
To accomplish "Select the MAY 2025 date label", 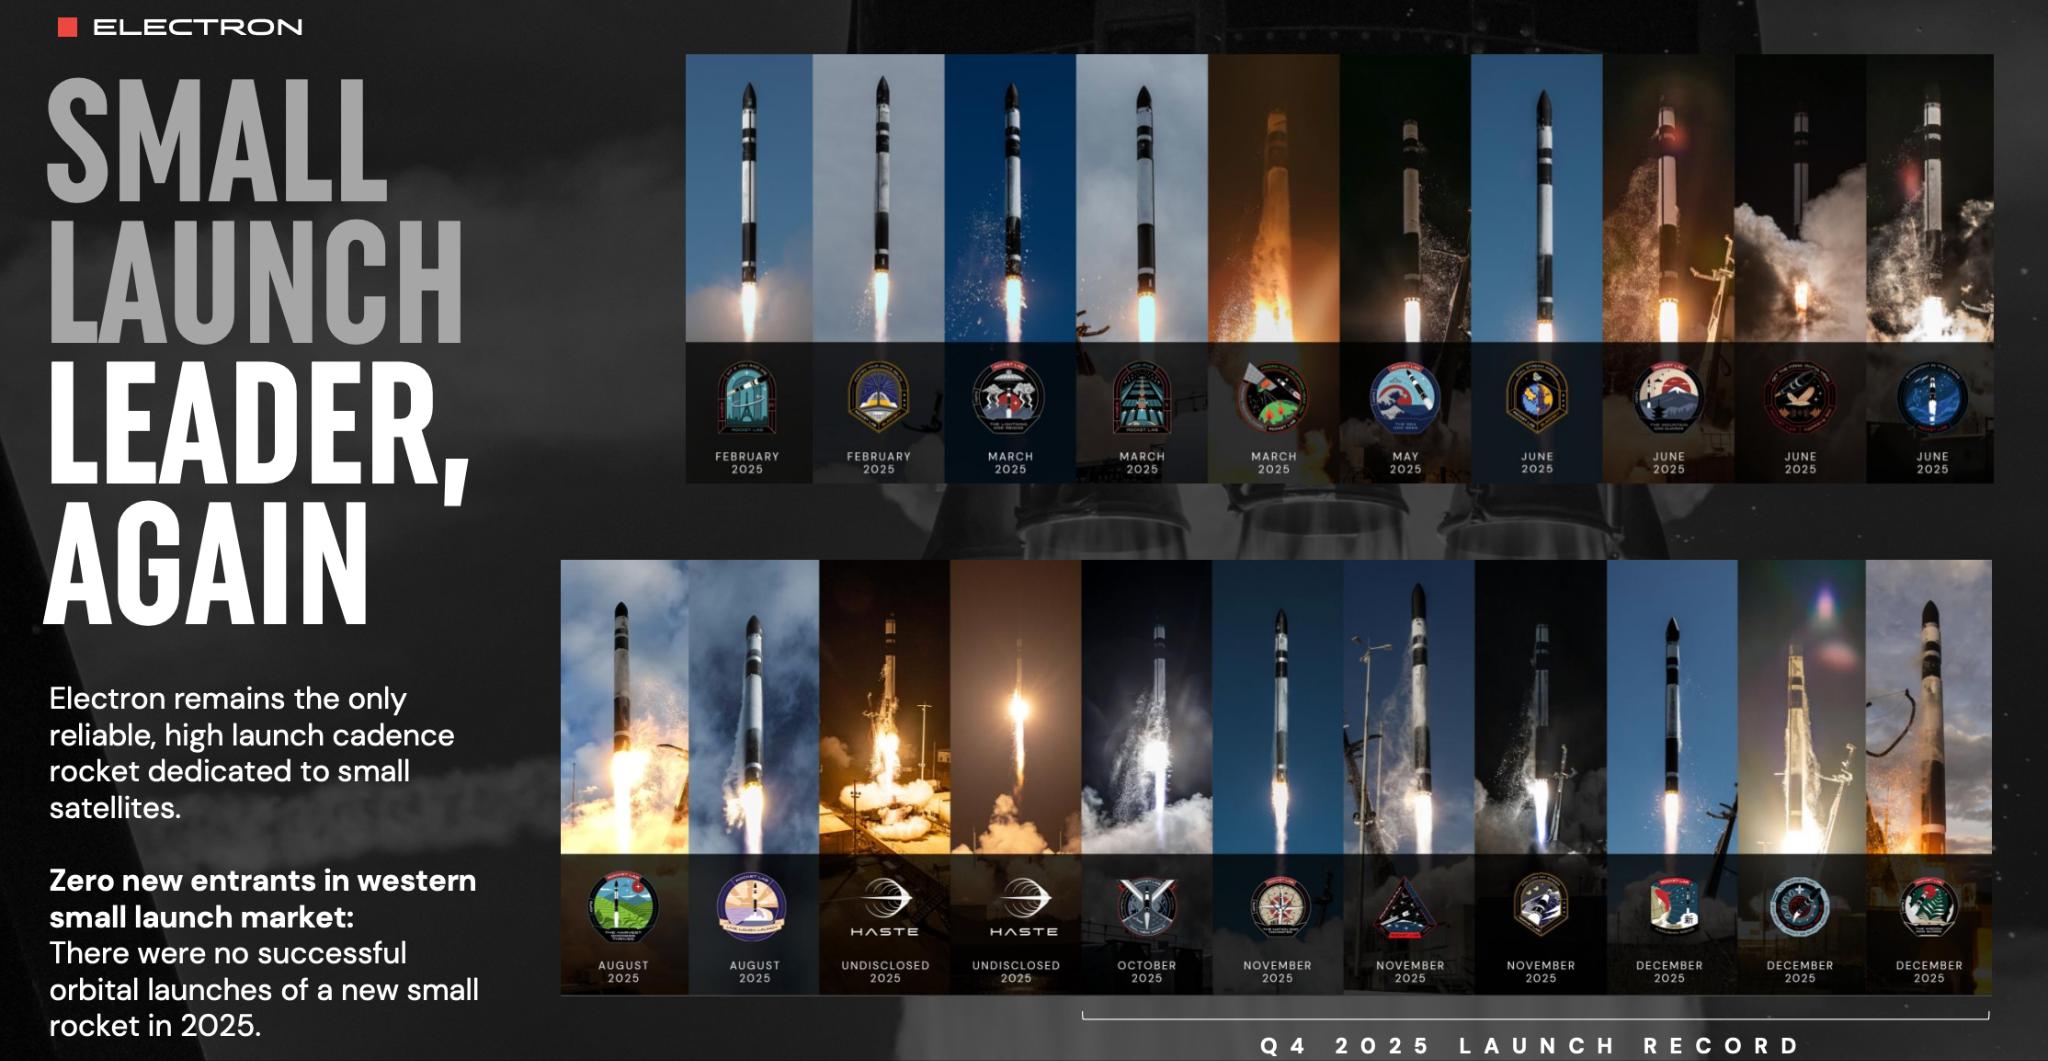I will coord(1405,462).
